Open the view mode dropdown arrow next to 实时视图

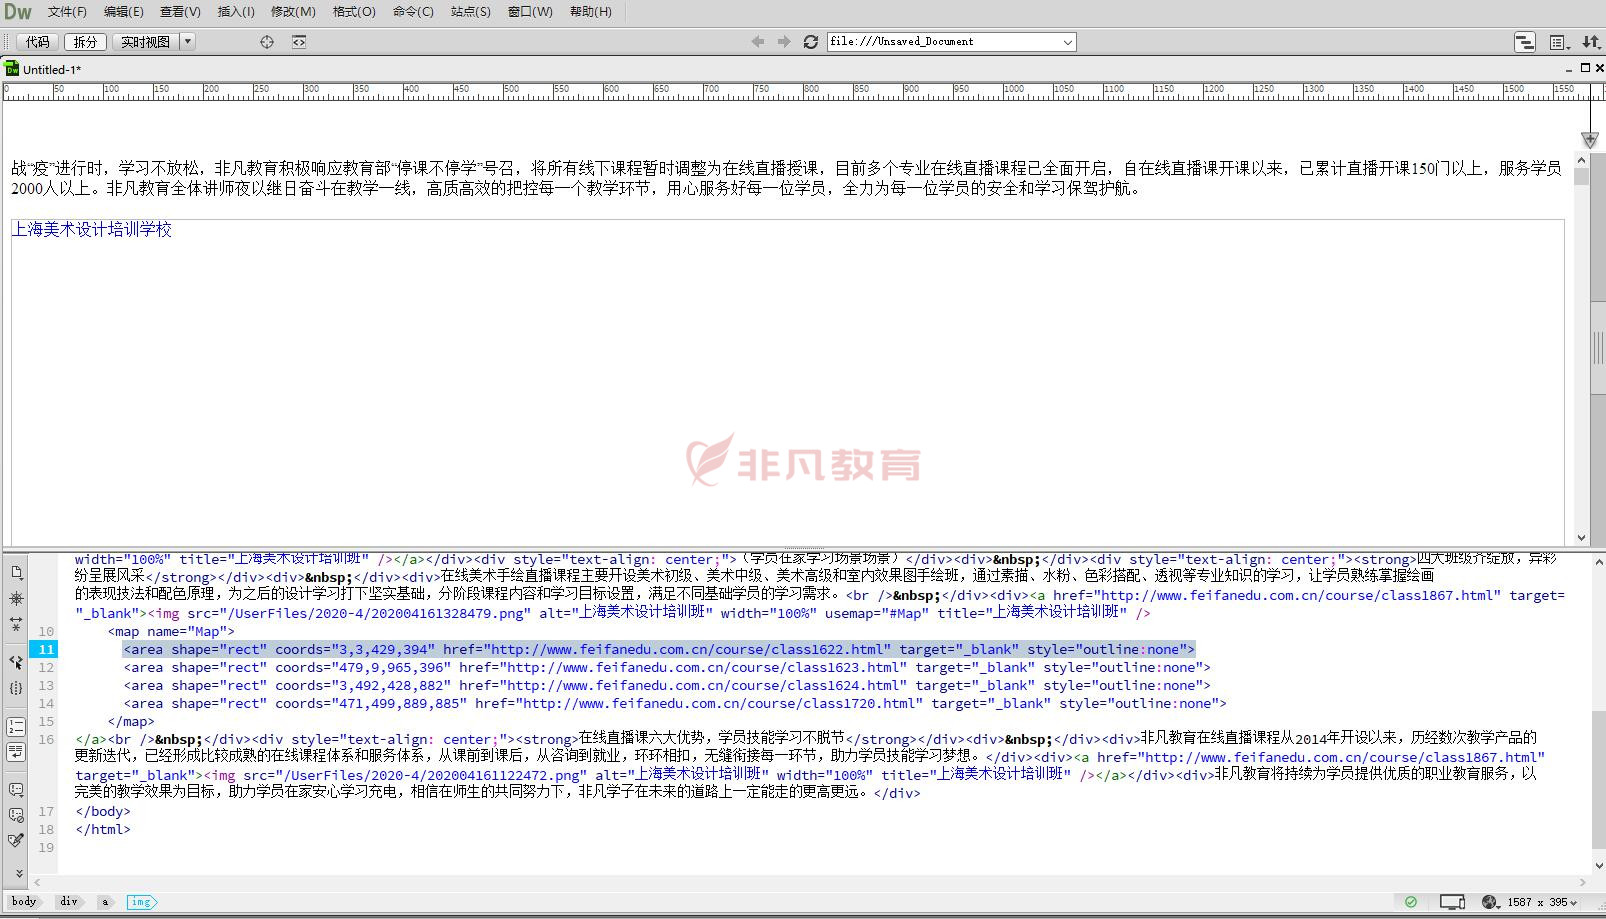point(187,42)
